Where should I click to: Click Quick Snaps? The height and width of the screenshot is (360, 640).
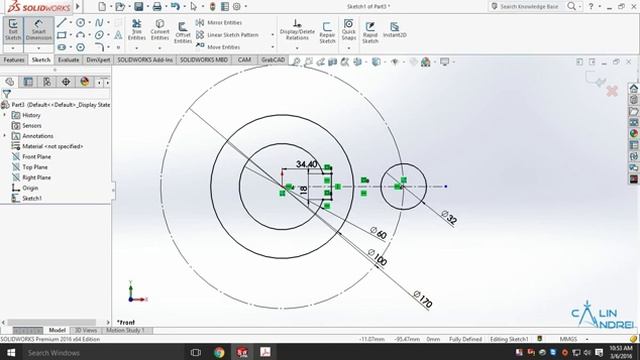pos(349,29)
